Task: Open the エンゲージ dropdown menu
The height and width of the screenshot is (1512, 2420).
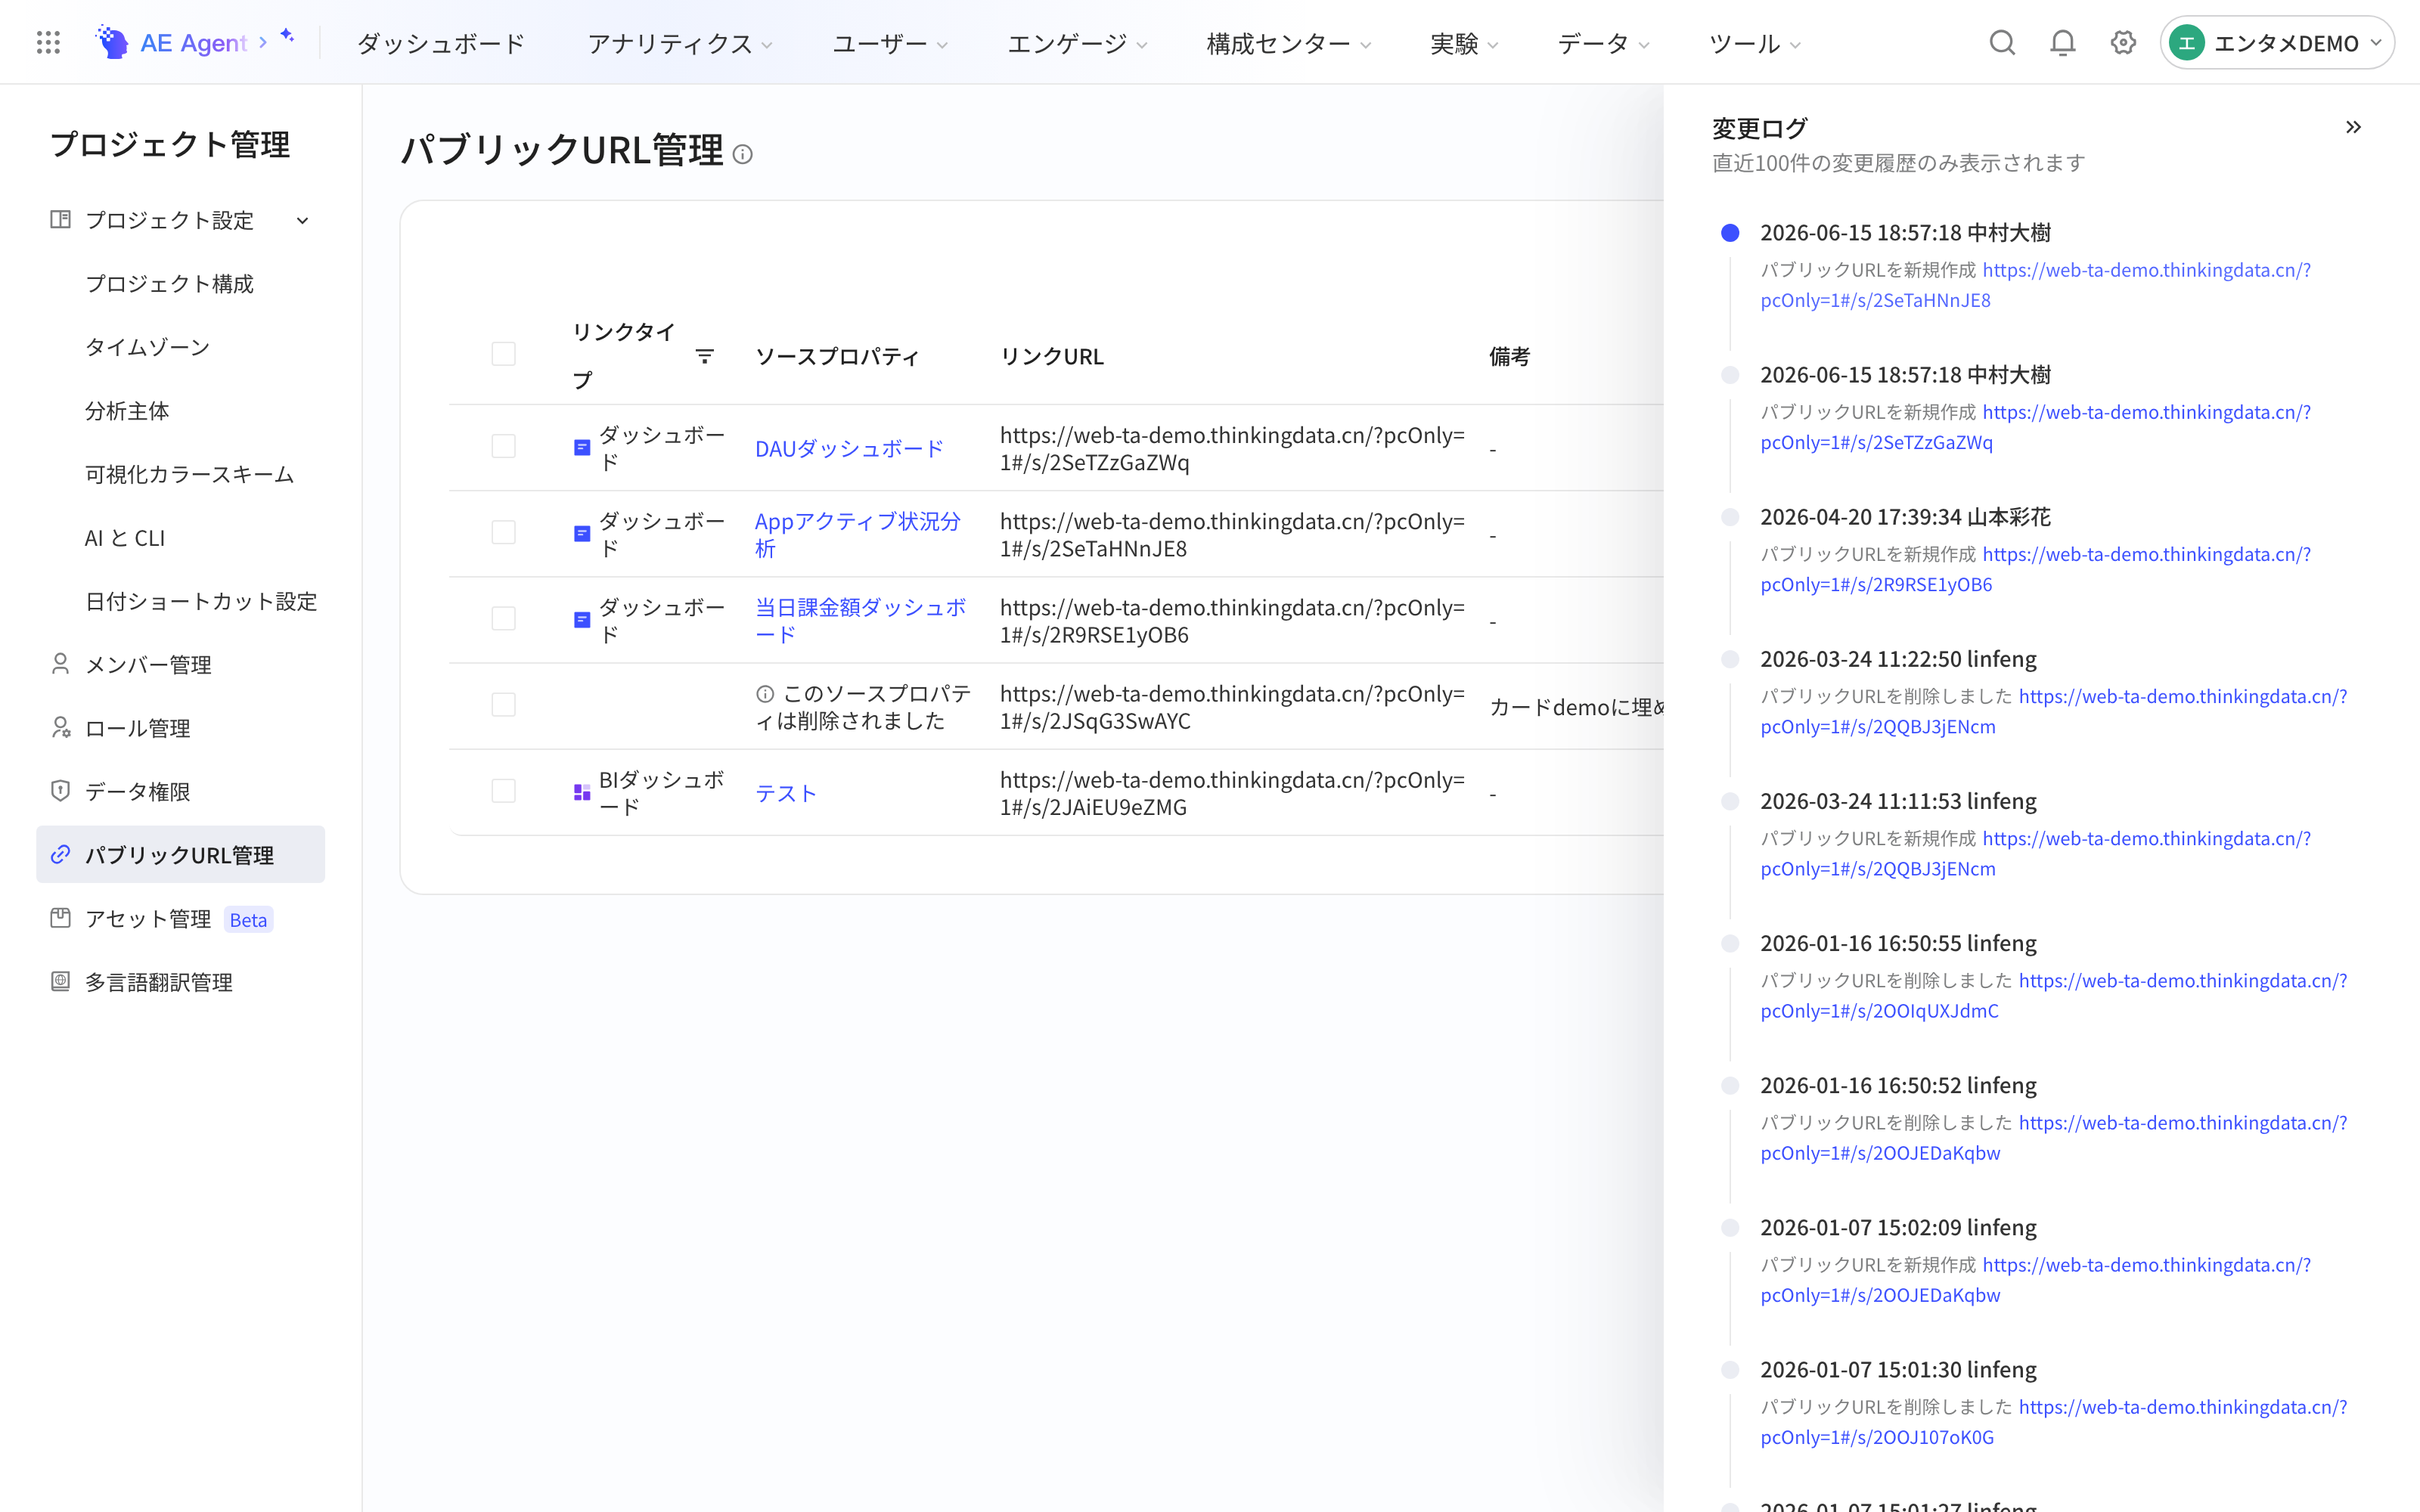Action: 1077,44
